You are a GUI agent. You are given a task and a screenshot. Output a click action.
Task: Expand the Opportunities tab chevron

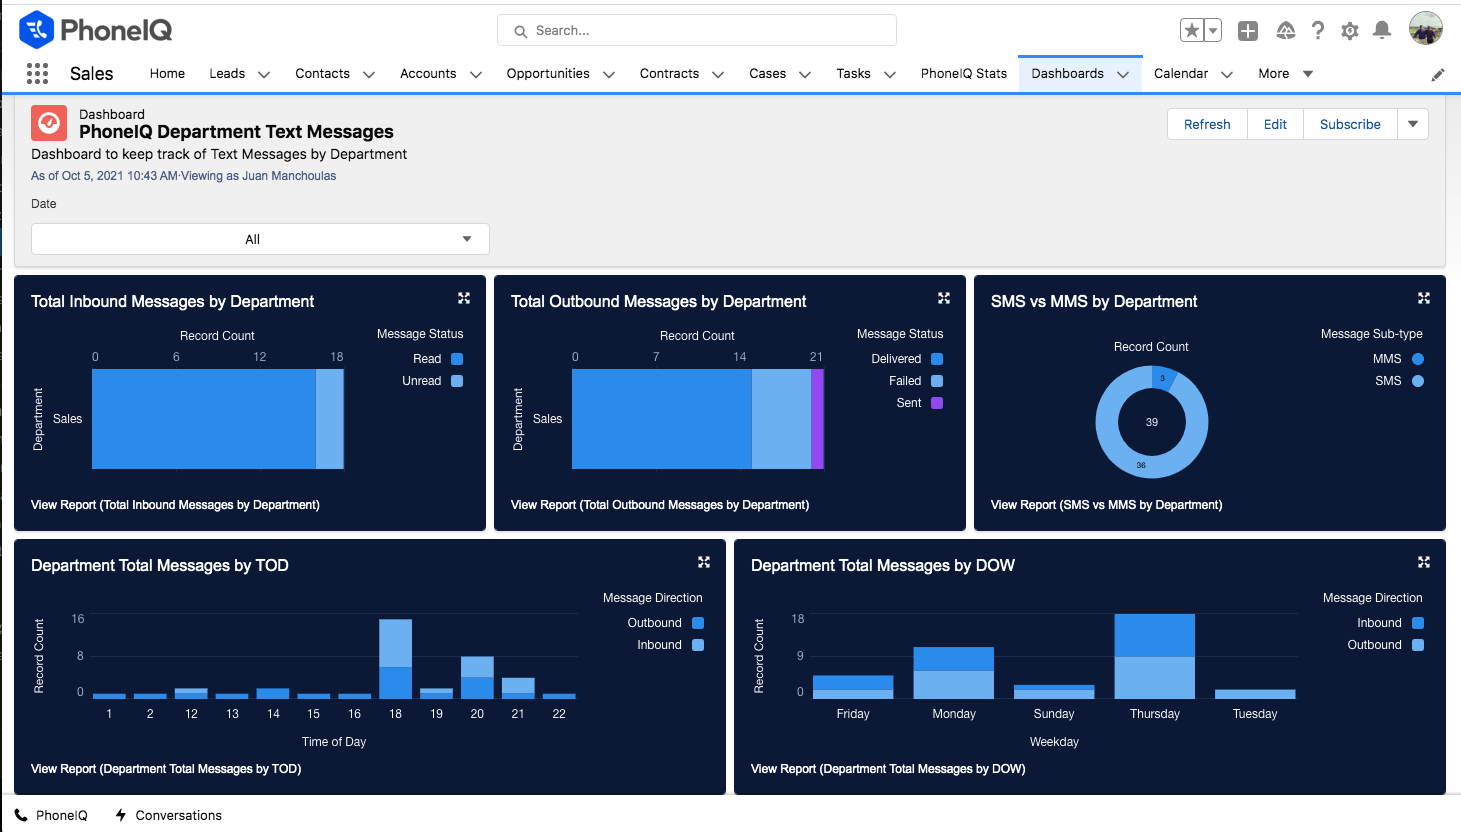coord(609,74)
